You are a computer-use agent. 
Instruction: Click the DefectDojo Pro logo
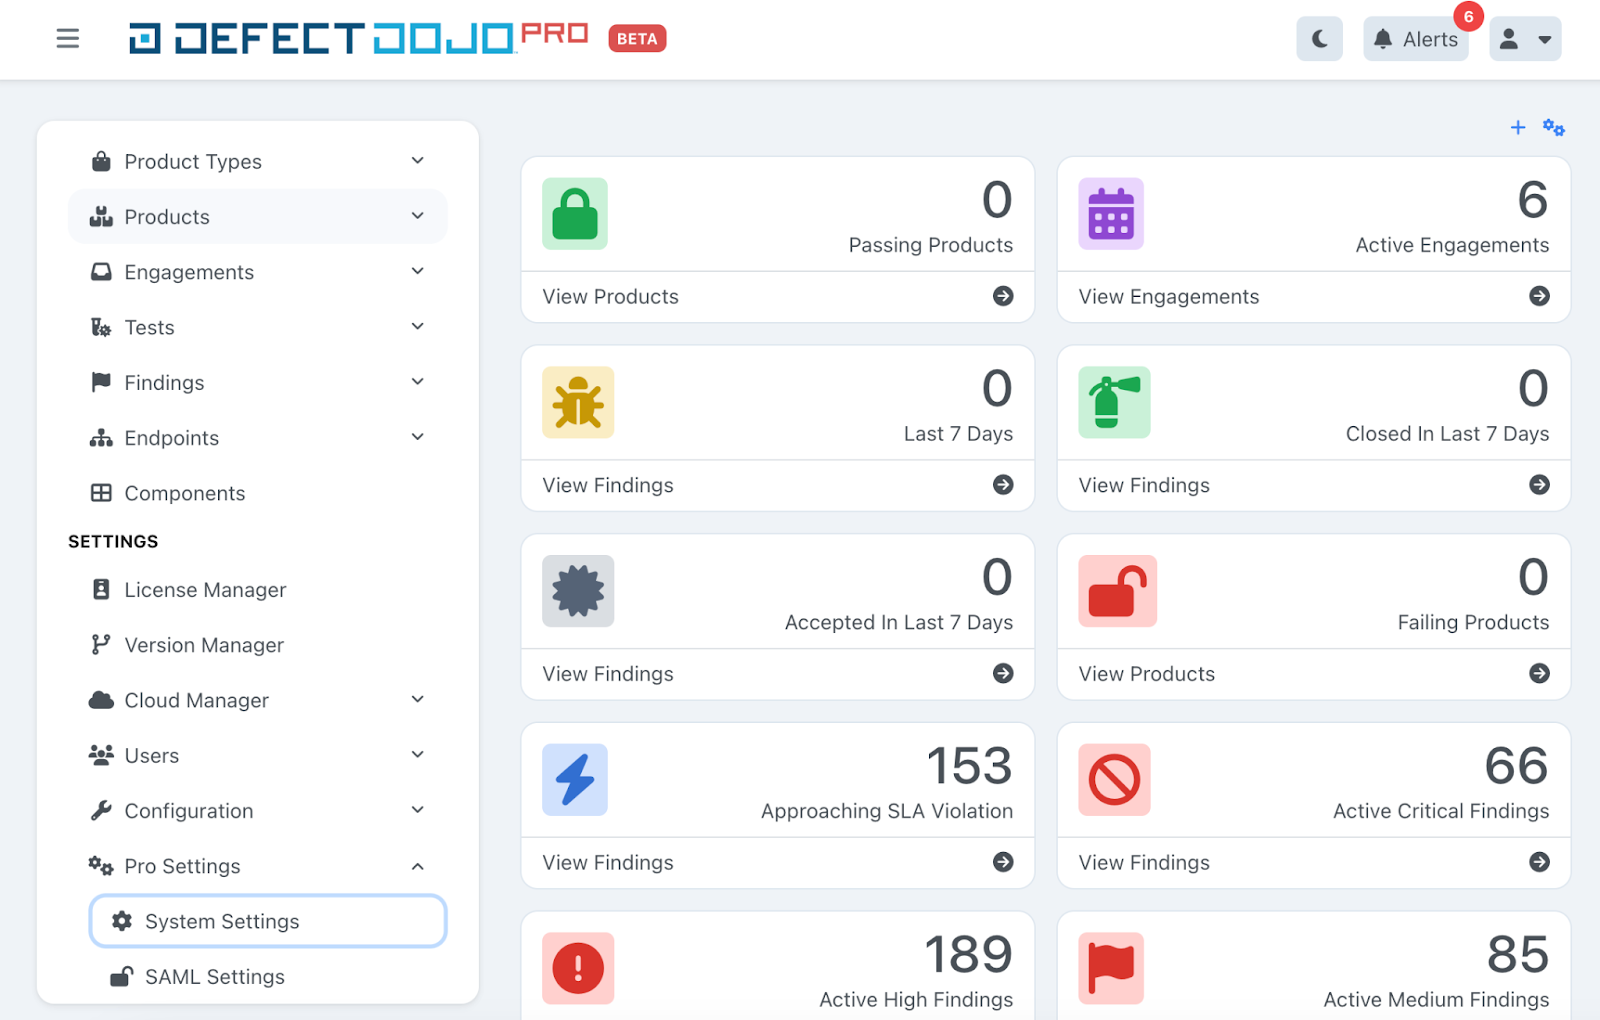358,39
